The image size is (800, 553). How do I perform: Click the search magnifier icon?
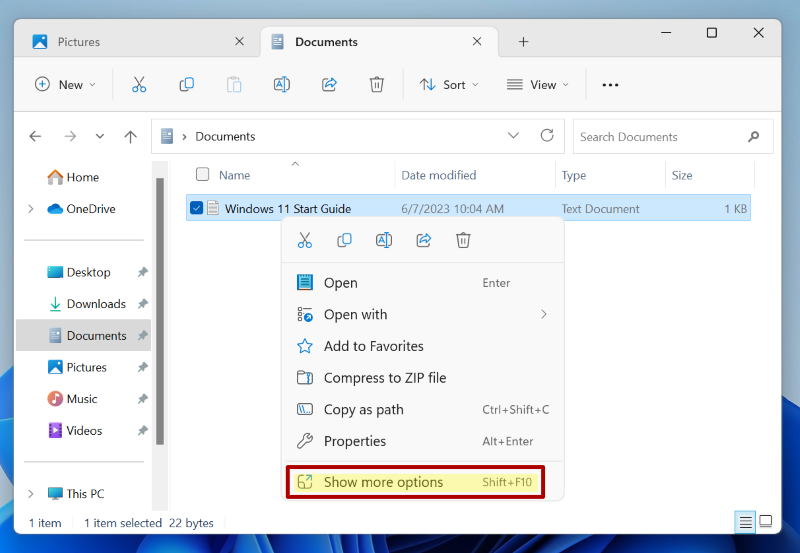pos(754,137)
